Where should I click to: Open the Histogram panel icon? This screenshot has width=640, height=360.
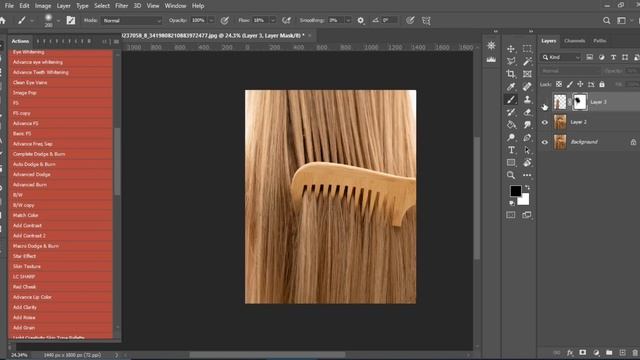[x=491, y=60]
